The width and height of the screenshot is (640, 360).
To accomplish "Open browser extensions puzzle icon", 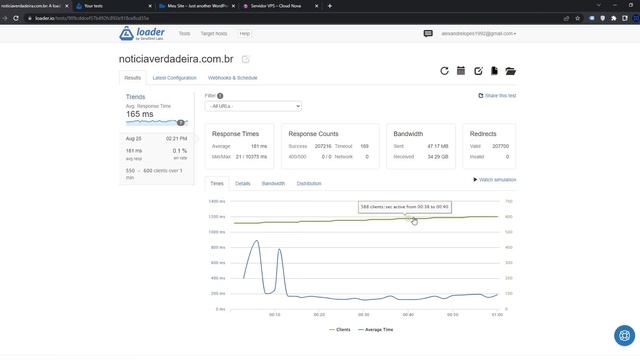I will [613, 18].
